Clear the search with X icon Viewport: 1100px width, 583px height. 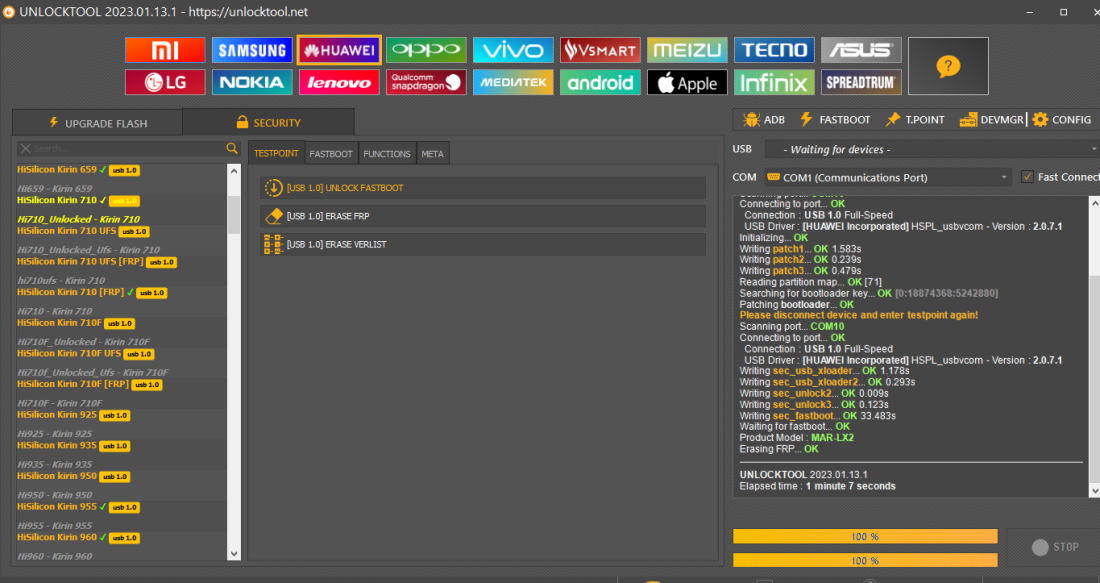pyautogui.click(x=25, y=148)
